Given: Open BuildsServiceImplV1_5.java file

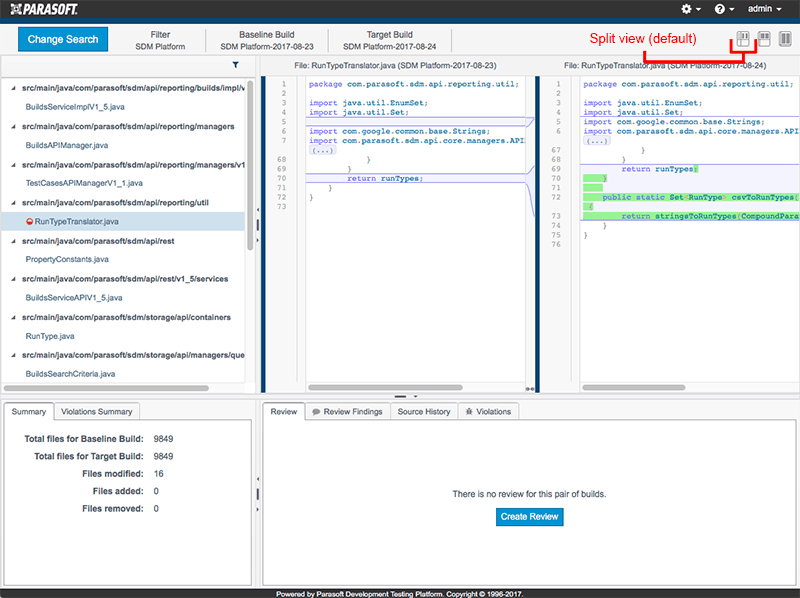Looking at the screenshot, I should click(75, 107).
